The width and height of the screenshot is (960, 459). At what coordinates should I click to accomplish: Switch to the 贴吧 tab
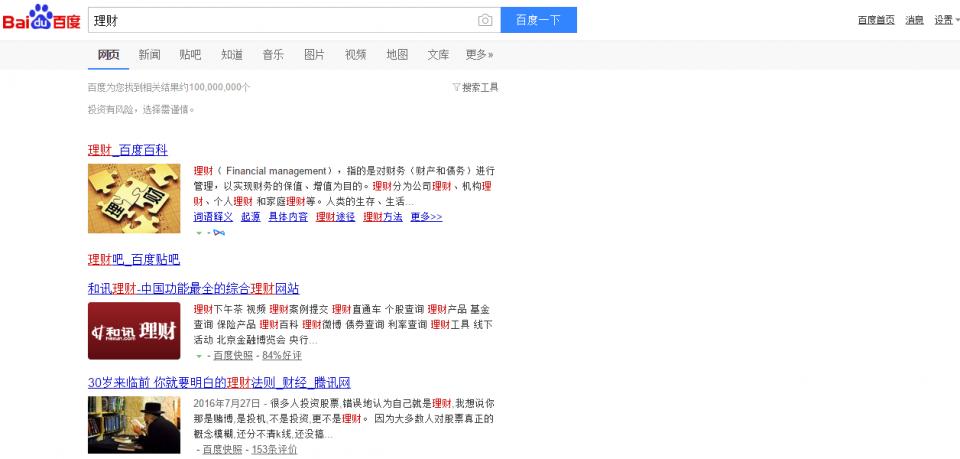point(190,54)
